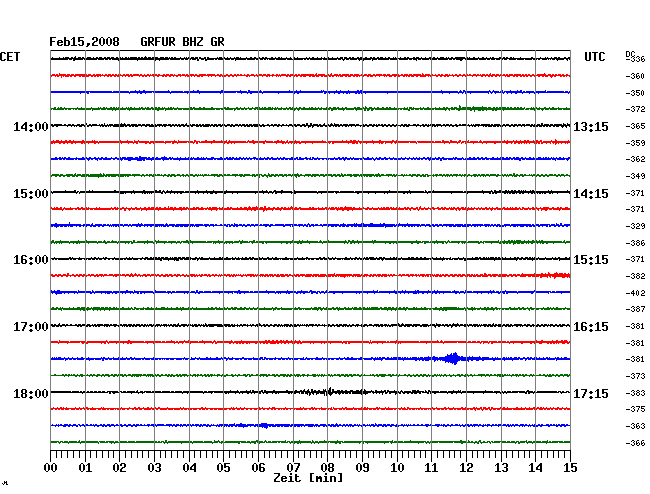The width and height of the screenshot is (650, 494).
Task: Click the DC offset value -375
Action: 635,409
